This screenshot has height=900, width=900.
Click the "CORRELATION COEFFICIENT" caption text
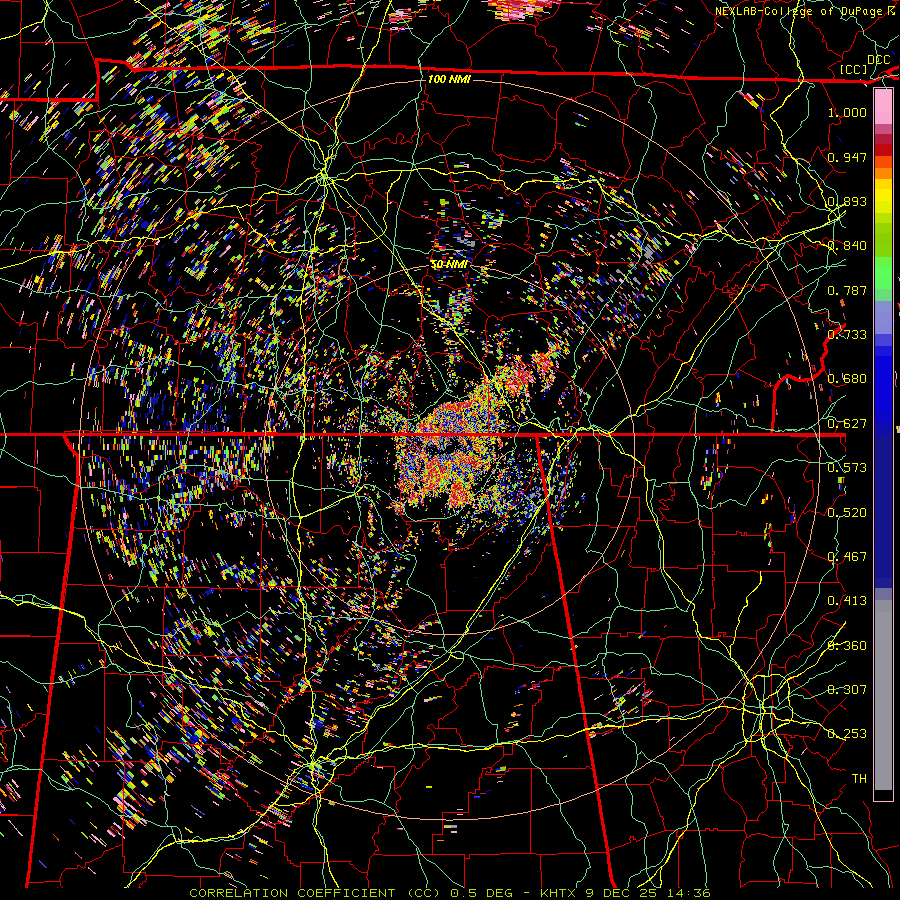(292, 893)
